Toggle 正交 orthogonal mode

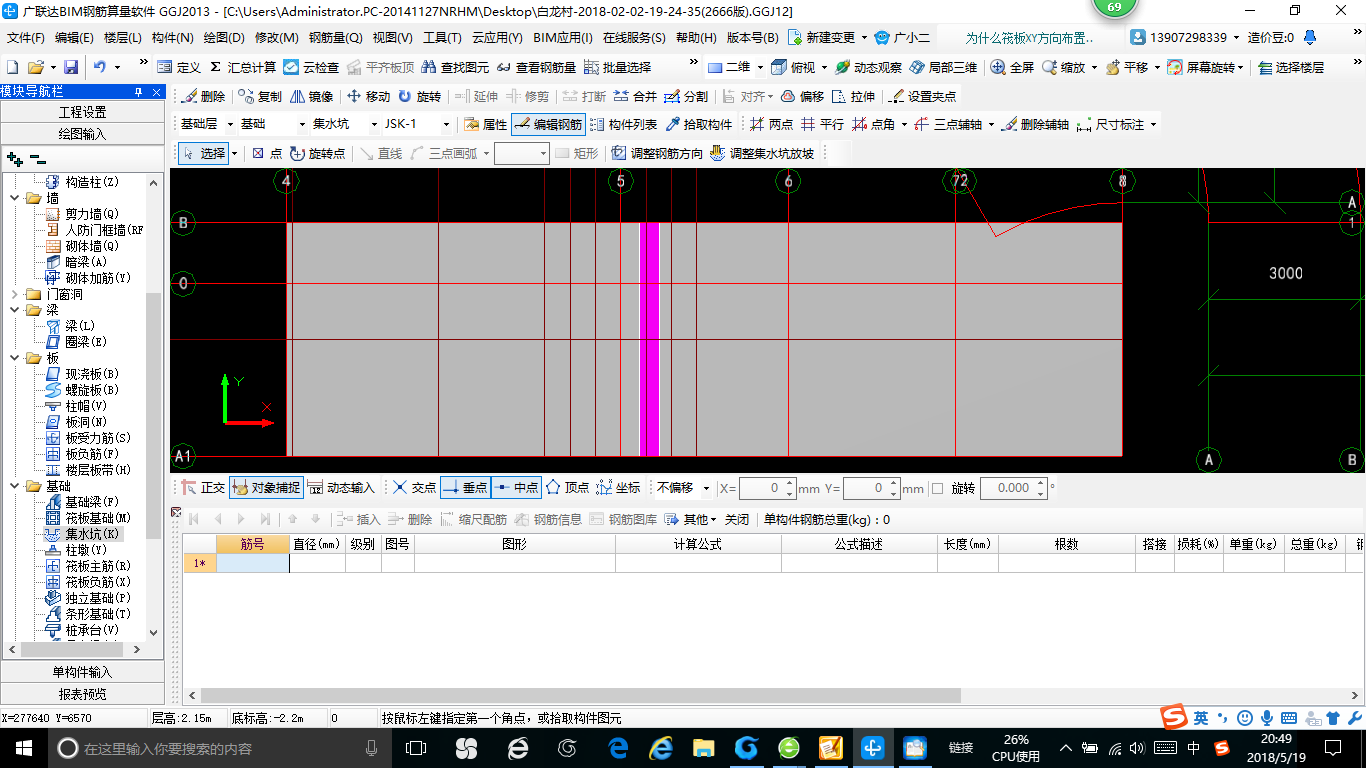(x=204, y=487)
